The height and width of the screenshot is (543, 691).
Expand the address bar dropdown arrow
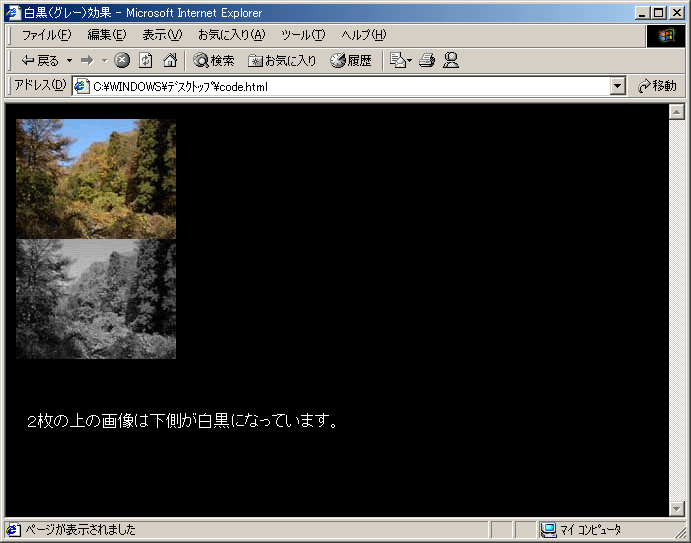point(618,86)
